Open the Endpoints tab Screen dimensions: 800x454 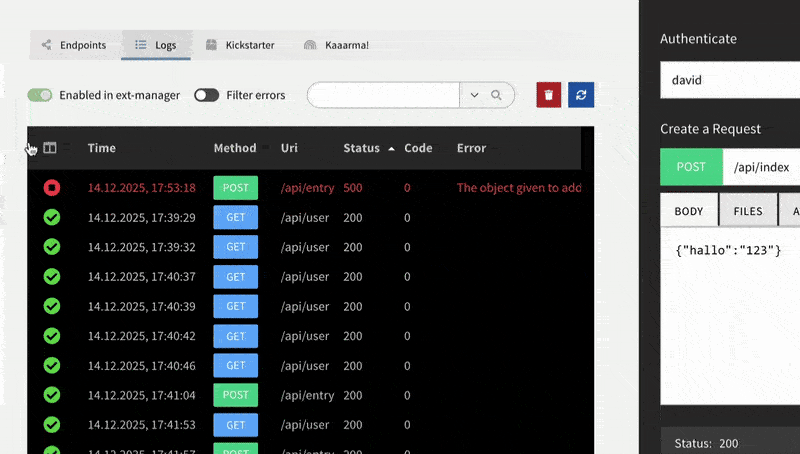pos(74,45)
